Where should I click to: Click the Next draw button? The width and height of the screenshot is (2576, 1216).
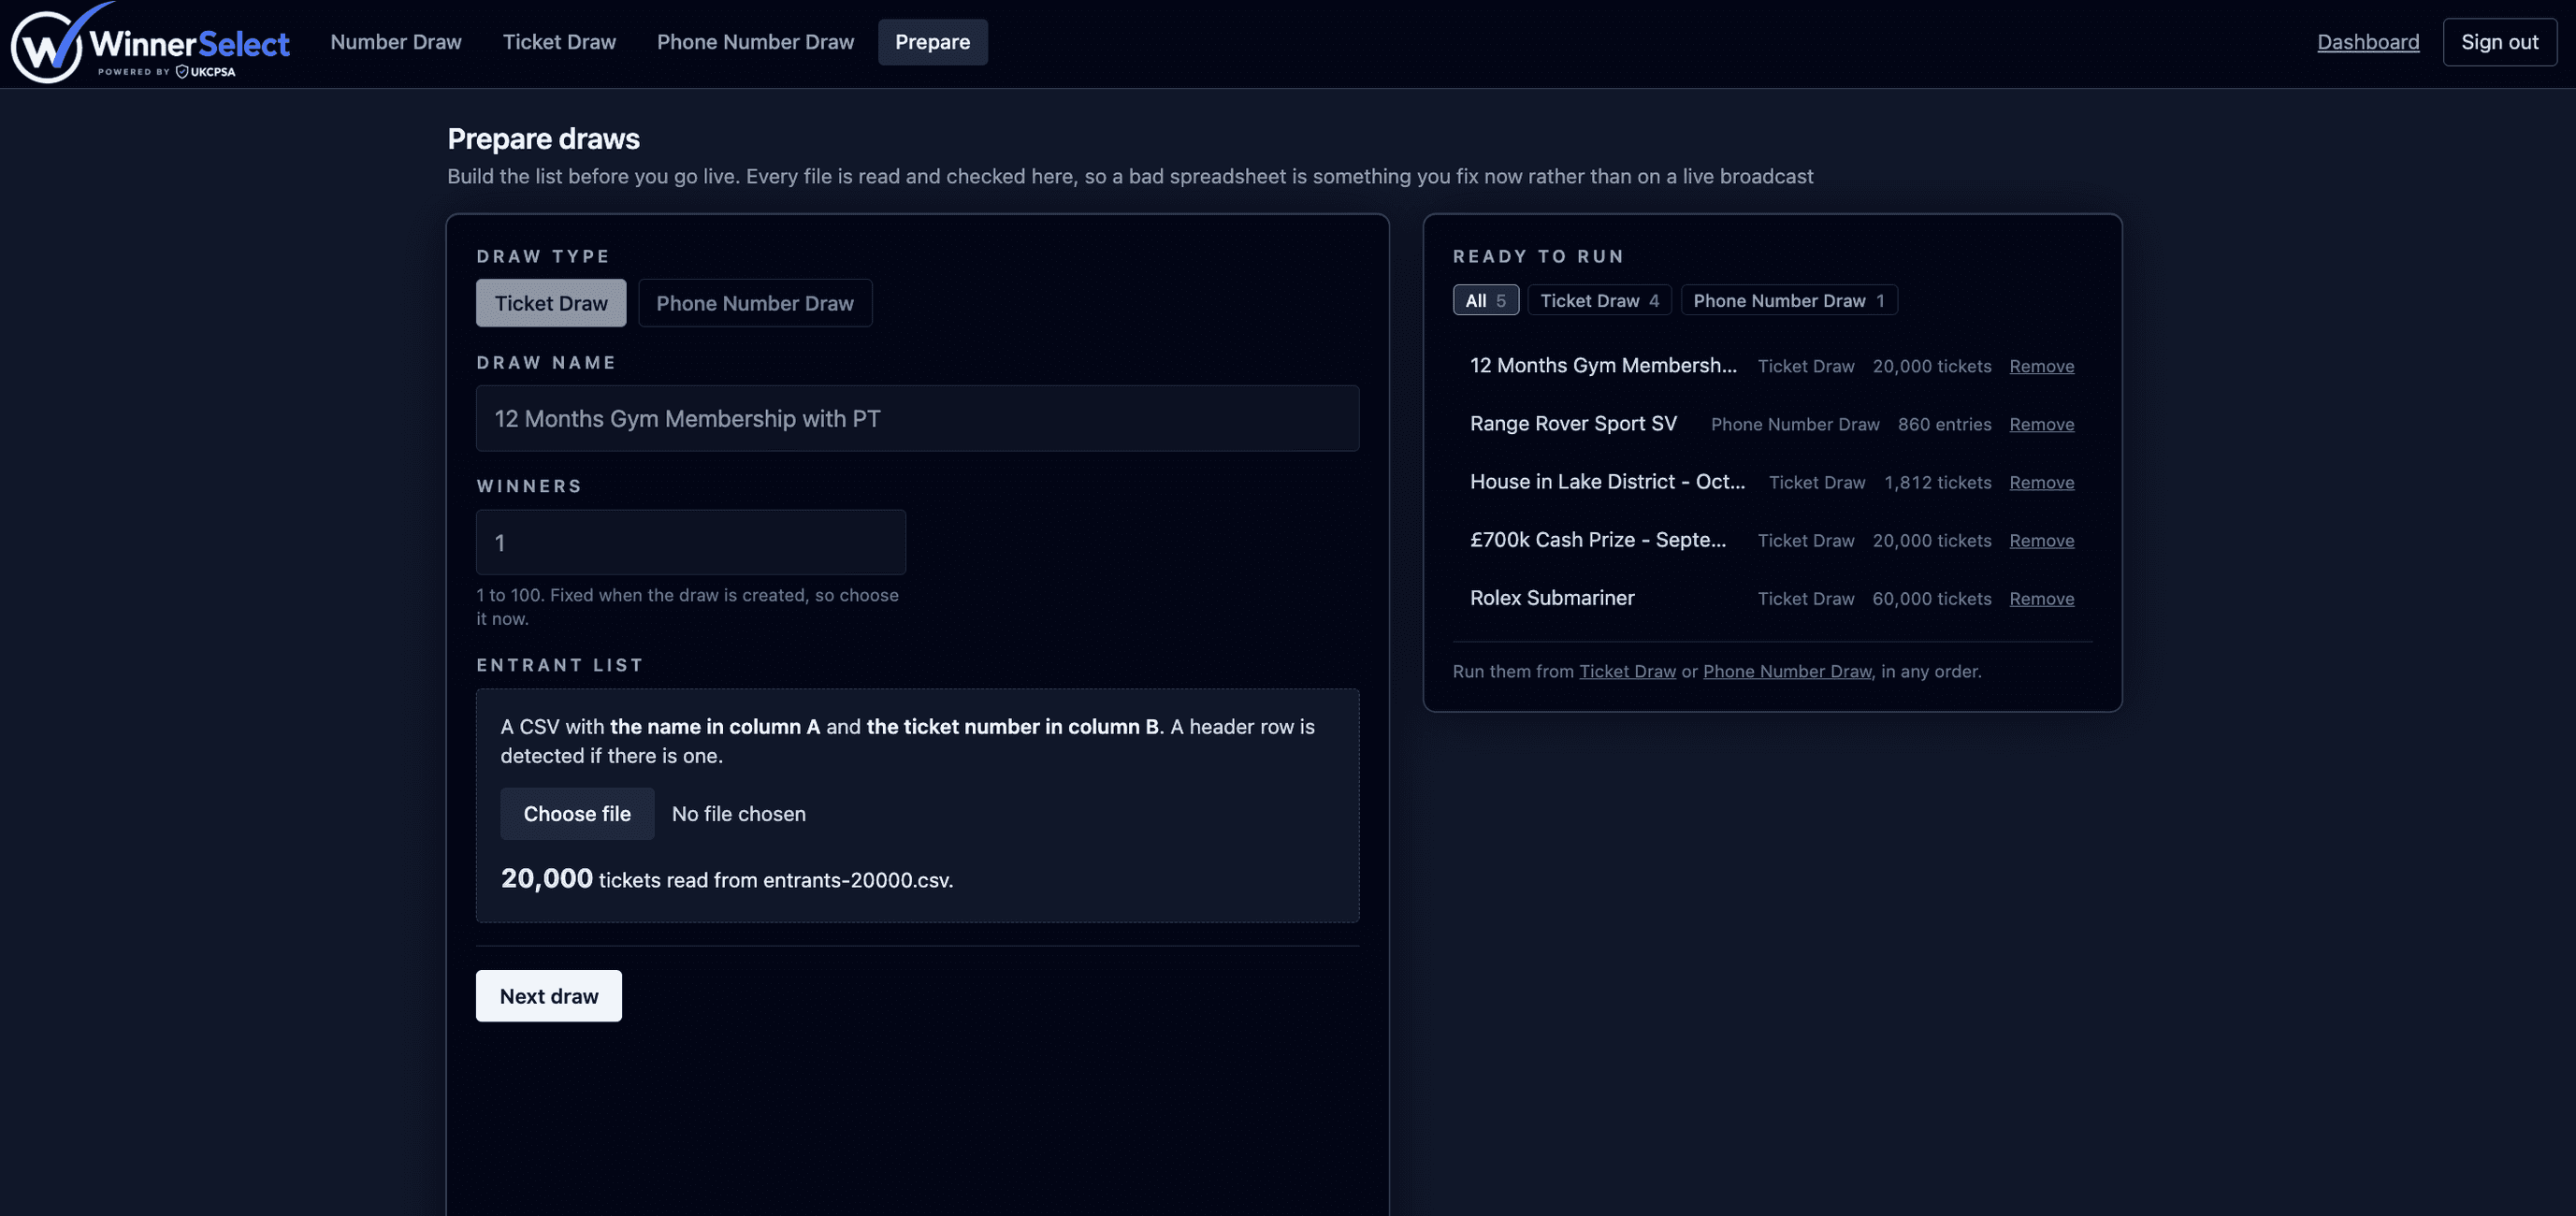tap(549, 996)
